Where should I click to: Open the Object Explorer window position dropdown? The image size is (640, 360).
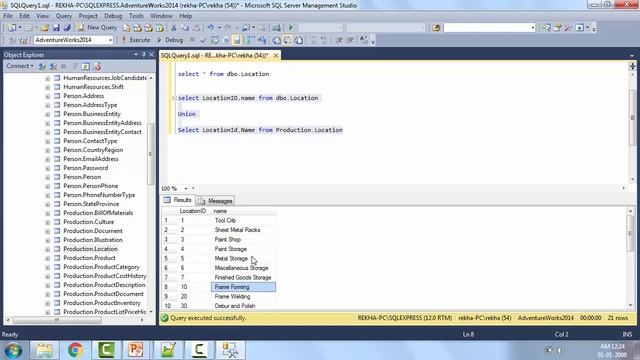pos(136,54)
